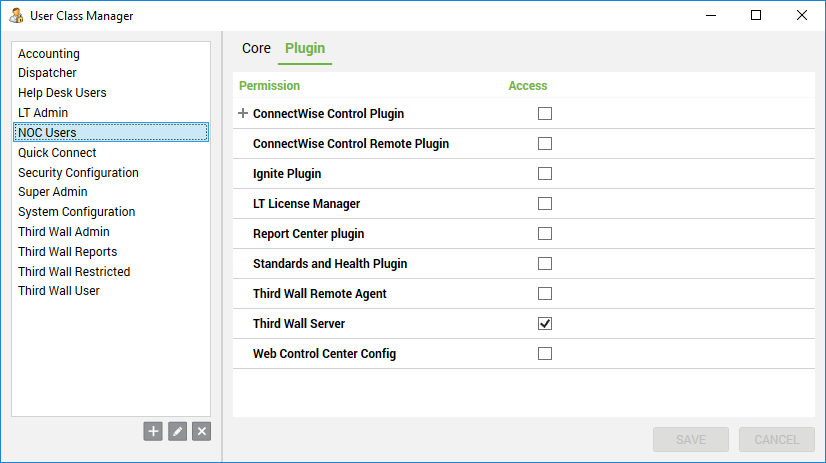Click the edit user class pencil icon
The height and width of the screenshot is (463, 826).
click(x=178, y=431)
